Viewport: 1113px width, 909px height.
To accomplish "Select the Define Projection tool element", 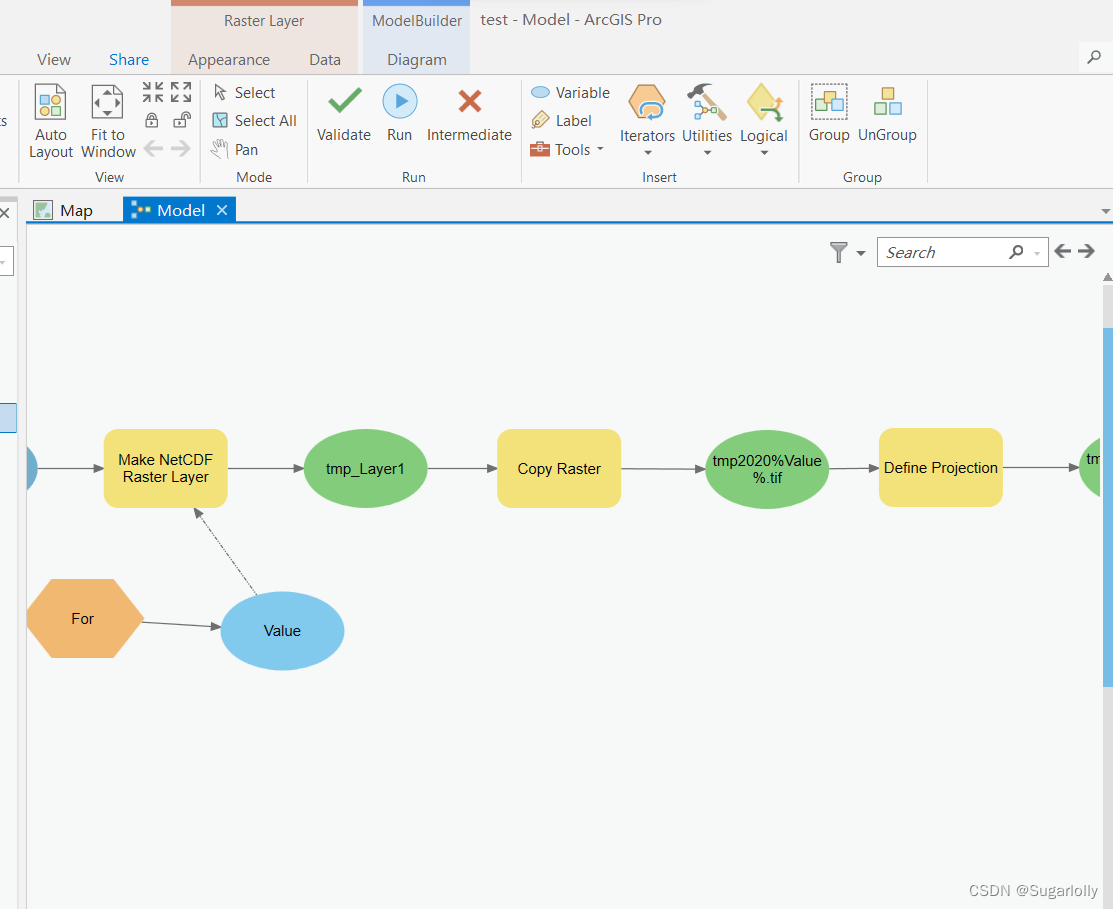I will [941, 468].
